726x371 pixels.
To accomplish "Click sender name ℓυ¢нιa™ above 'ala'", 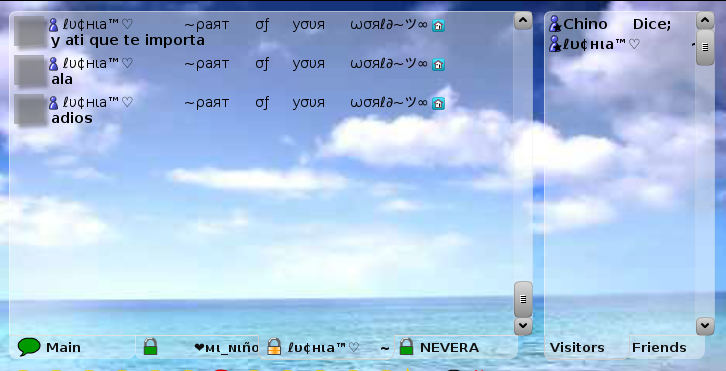I will pos(98,63).
